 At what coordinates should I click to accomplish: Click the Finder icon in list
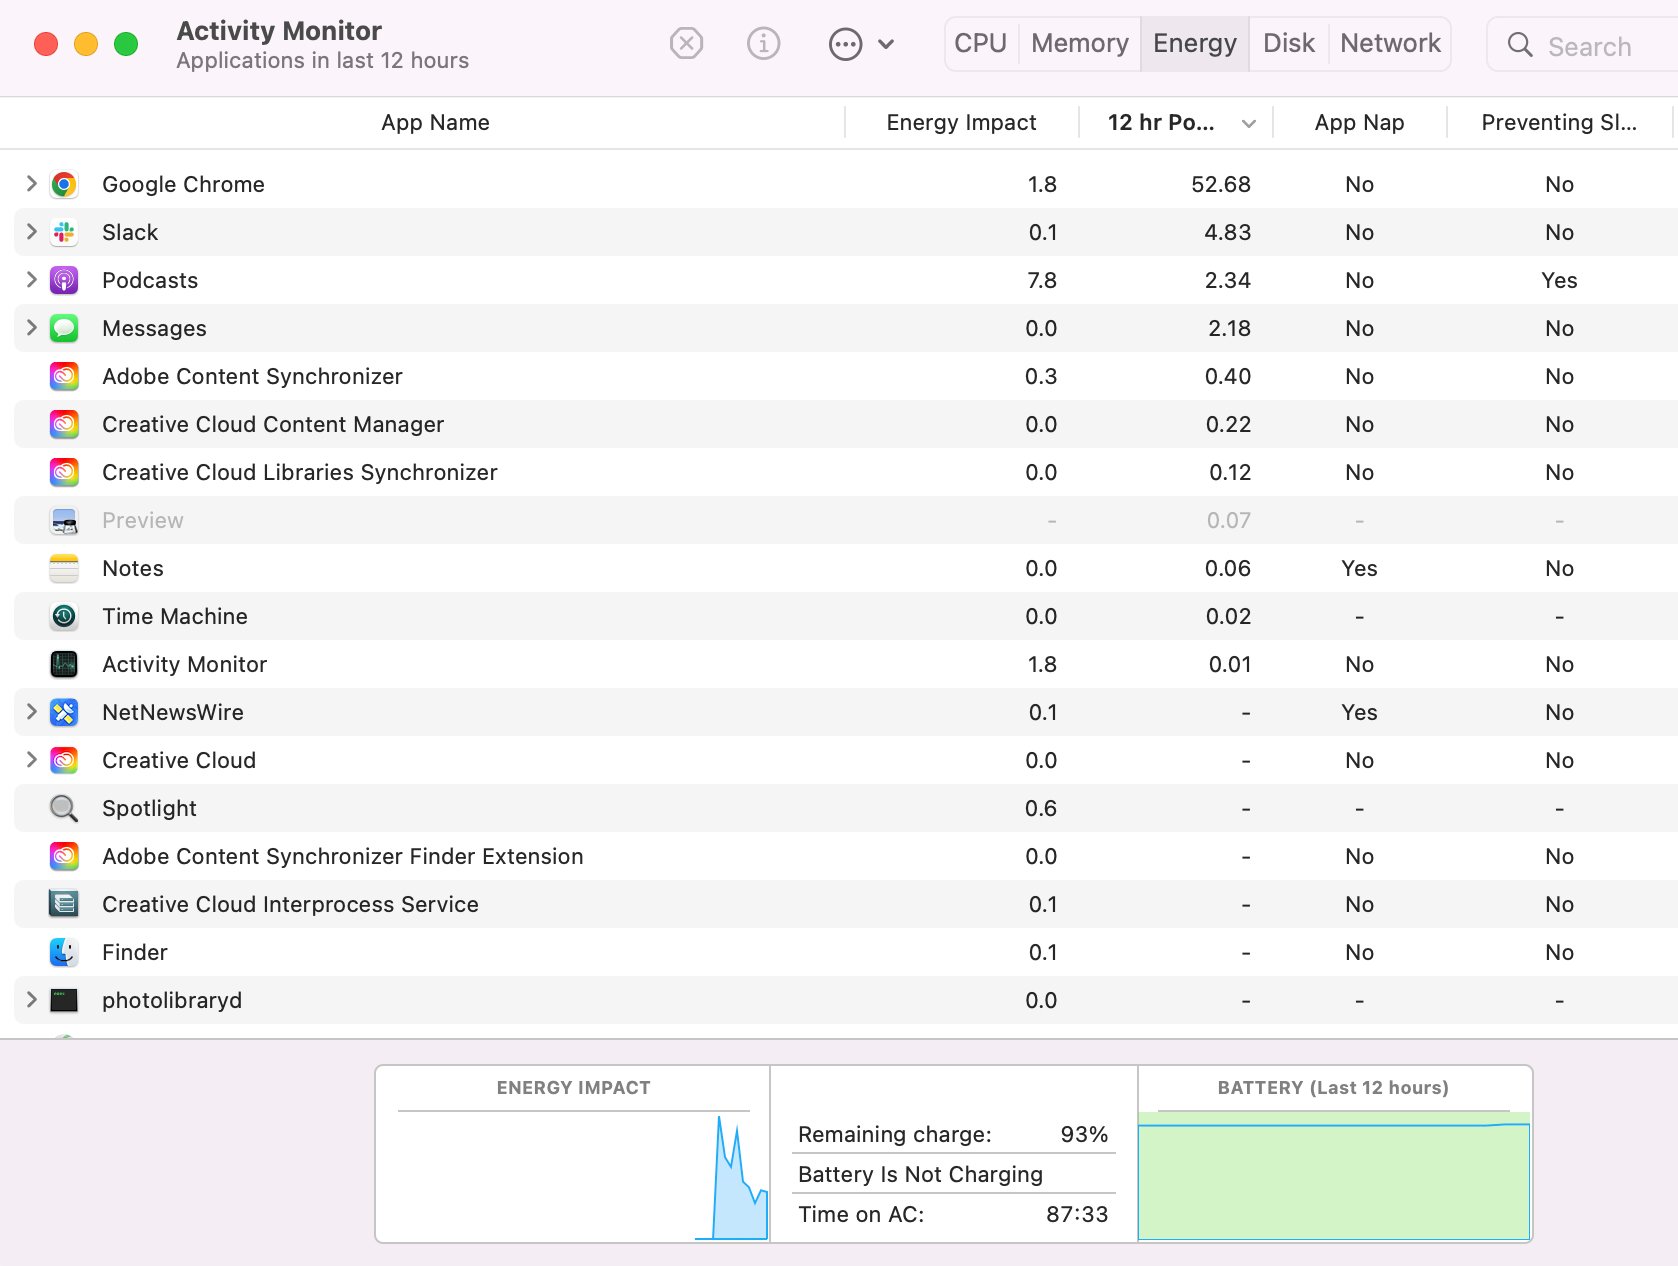pos(64,952)
